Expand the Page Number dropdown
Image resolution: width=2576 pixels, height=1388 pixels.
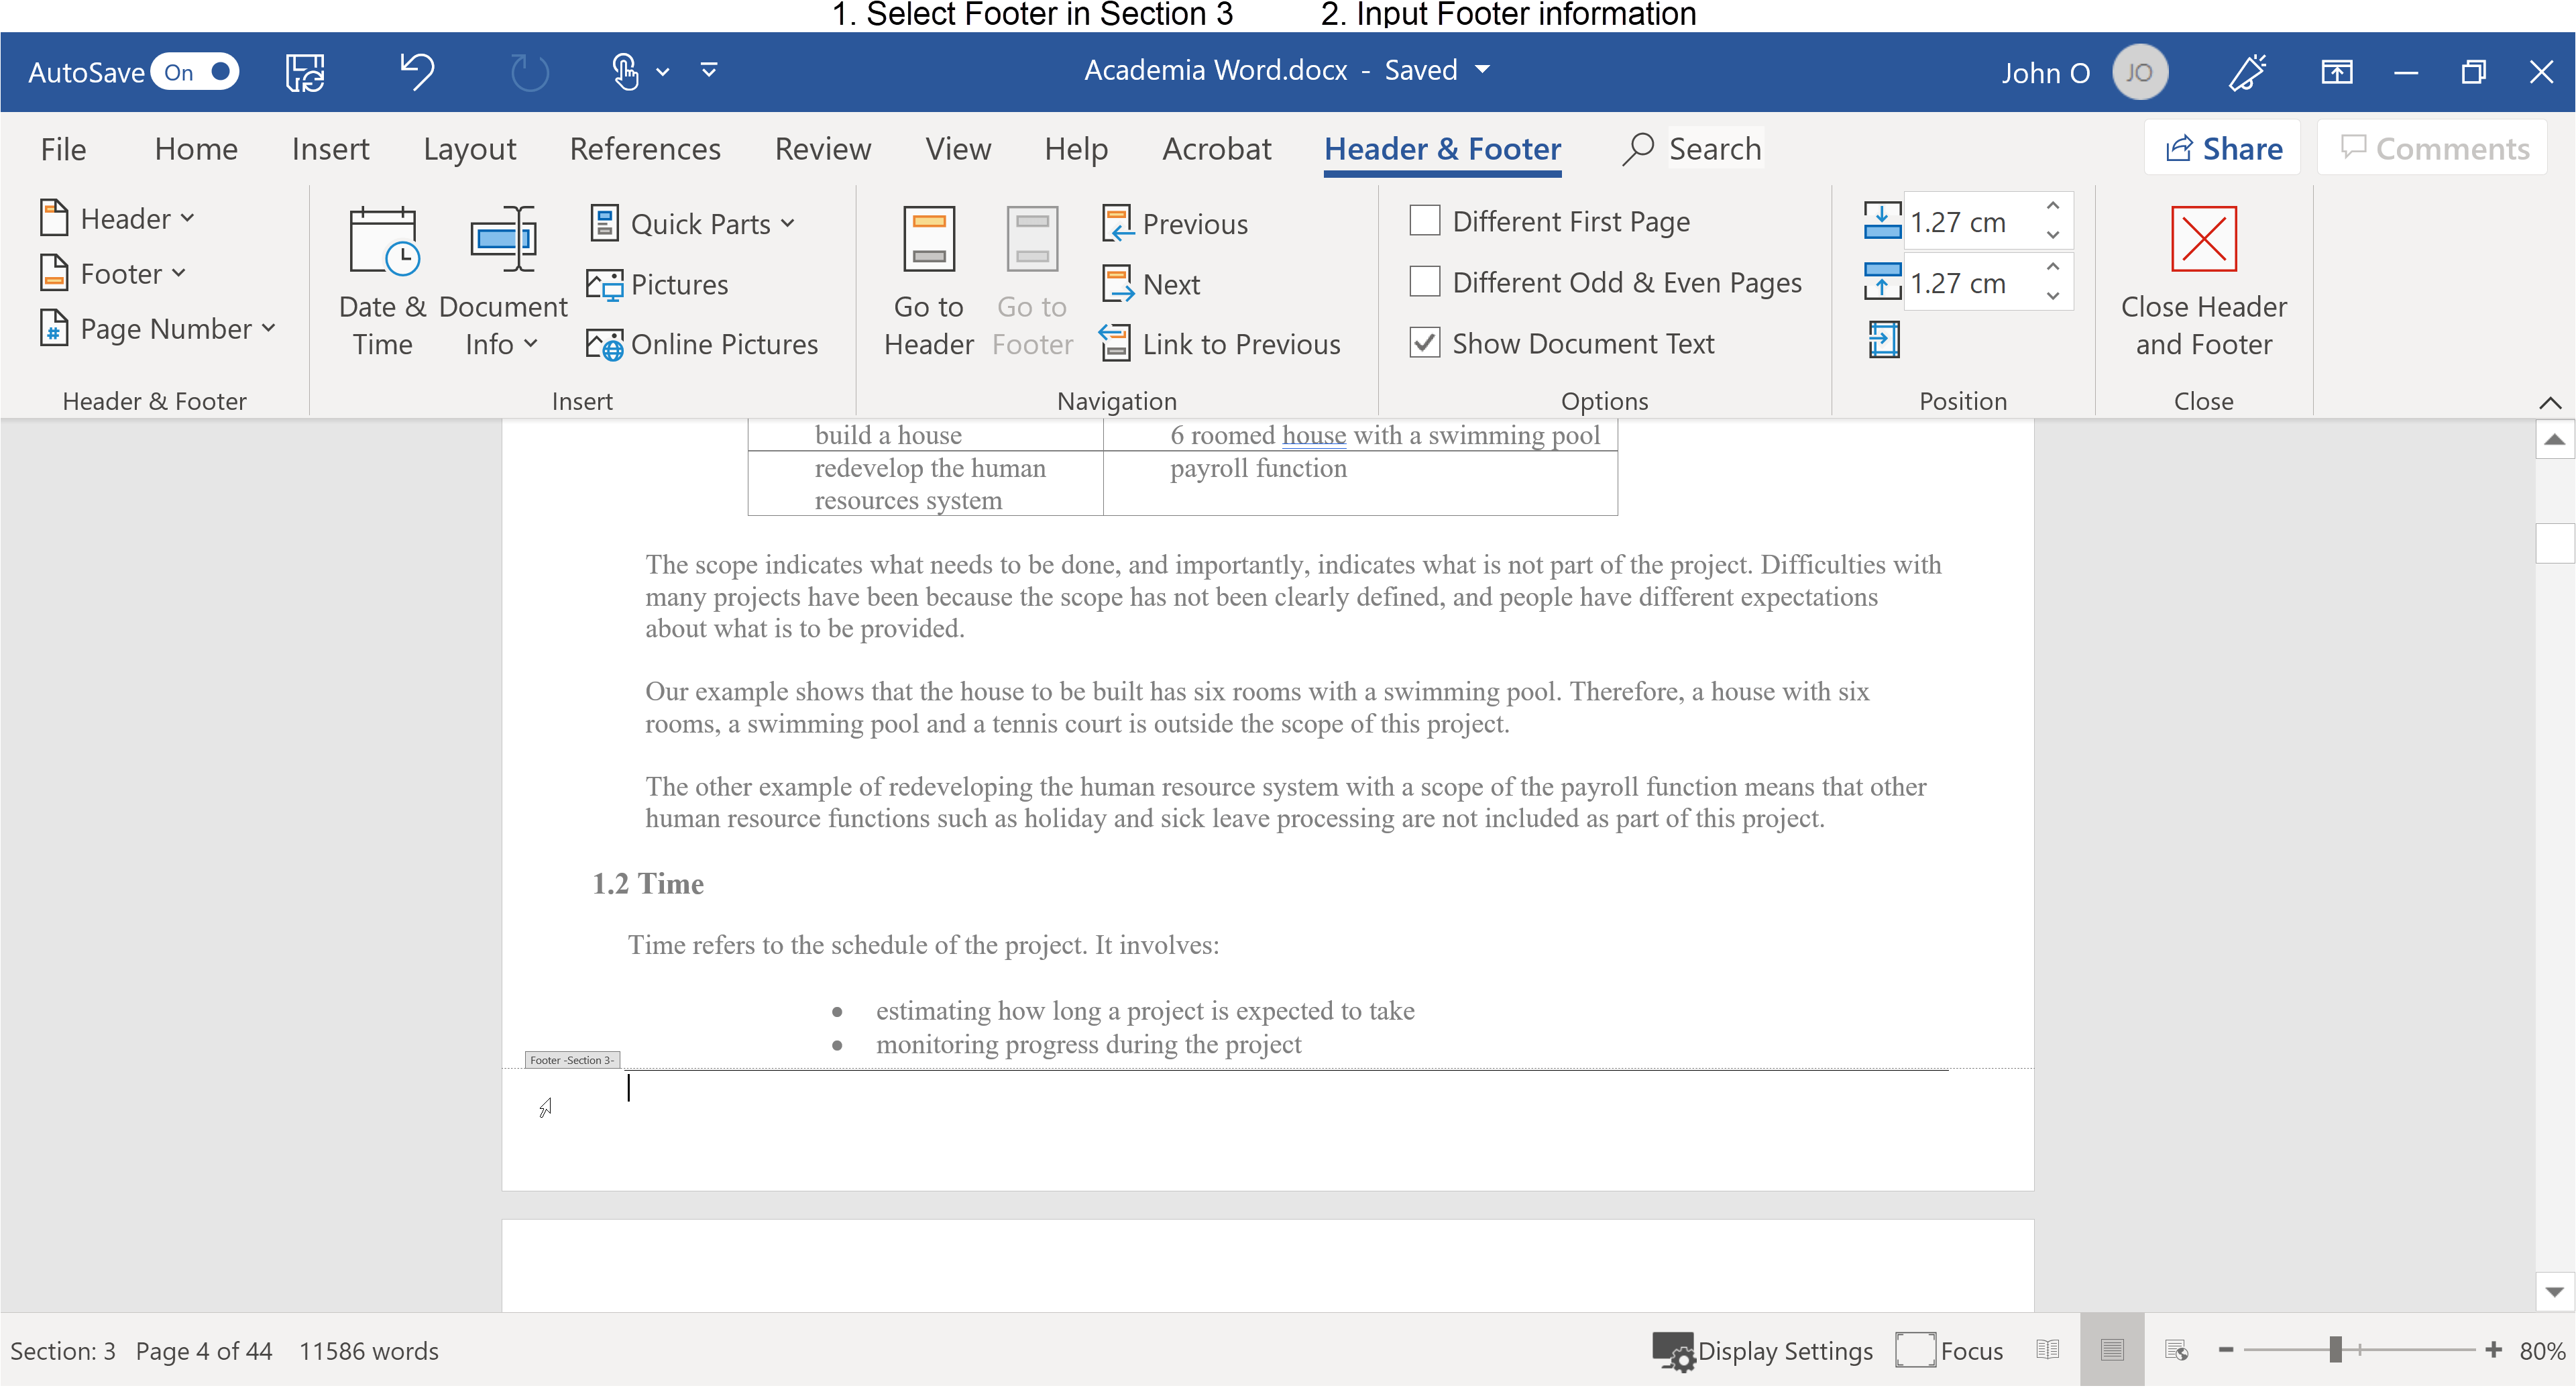tap(157, 328)
